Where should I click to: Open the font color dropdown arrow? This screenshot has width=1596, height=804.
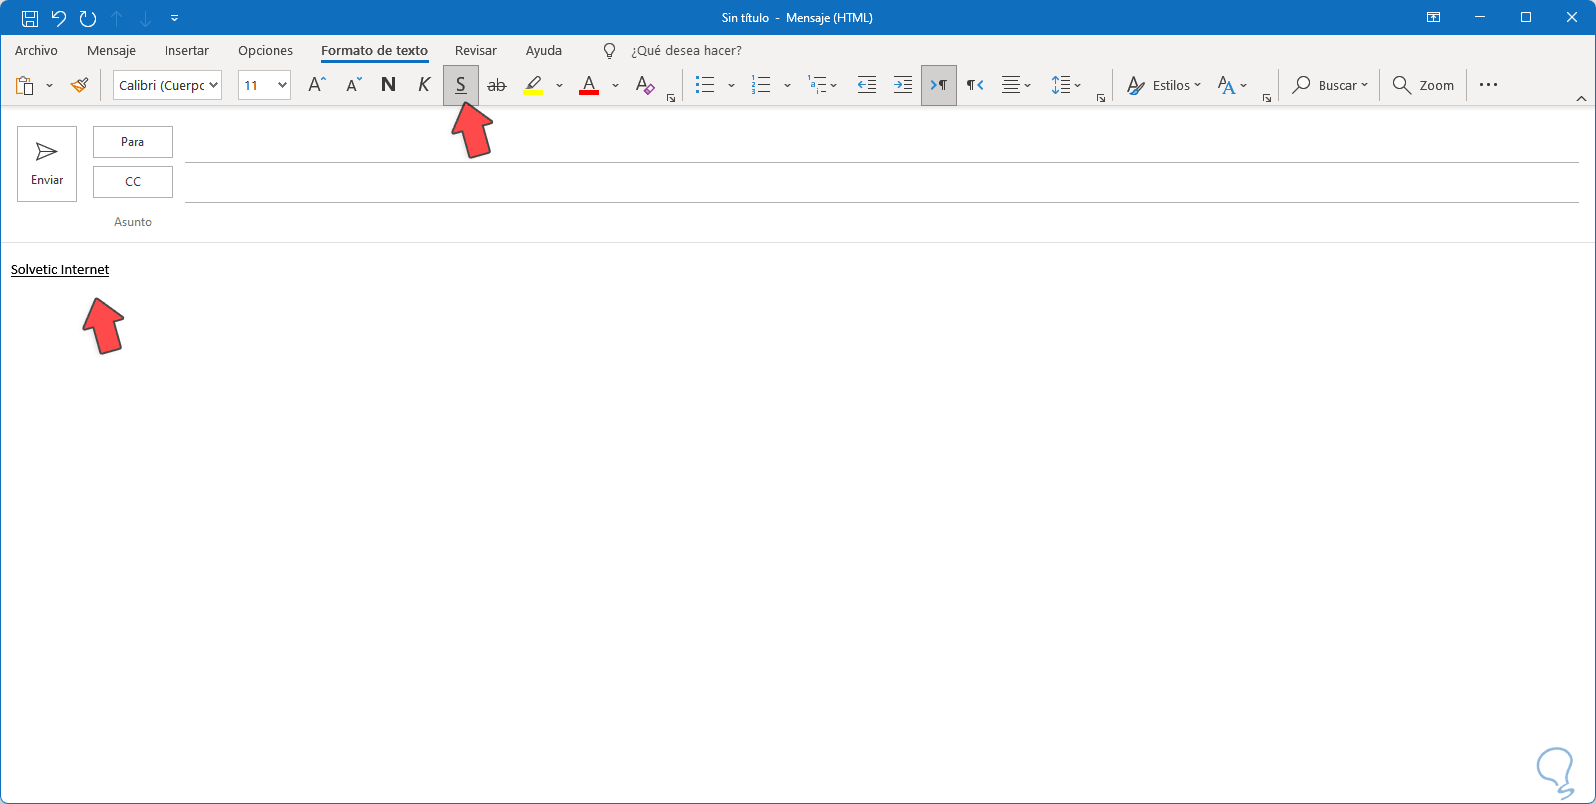click(615, 85)
